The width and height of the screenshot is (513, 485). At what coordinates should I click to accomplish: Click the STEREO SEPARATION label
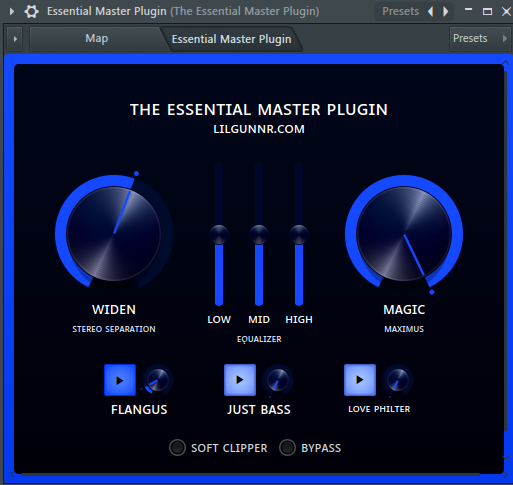[x=114, y=329]
